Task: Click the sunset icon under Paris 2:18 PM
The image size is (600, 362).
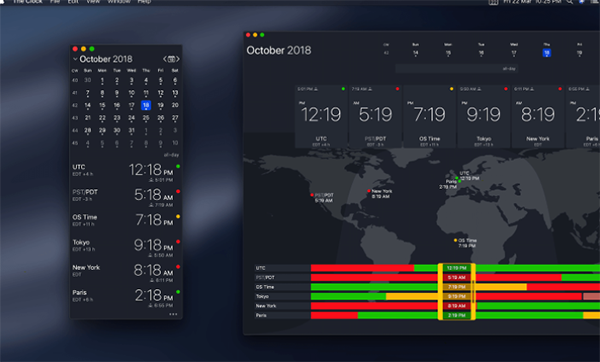Action: (x=151, y=305)
